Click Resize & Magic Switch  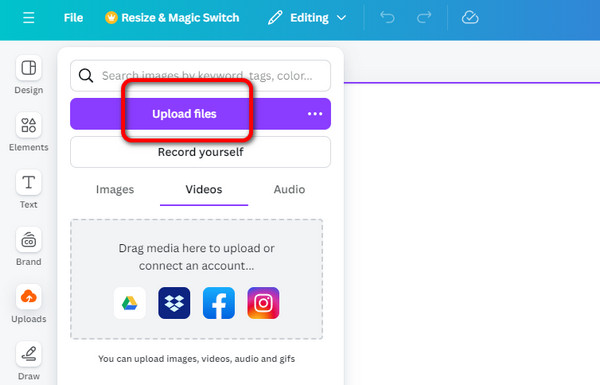tap(172, 18)
